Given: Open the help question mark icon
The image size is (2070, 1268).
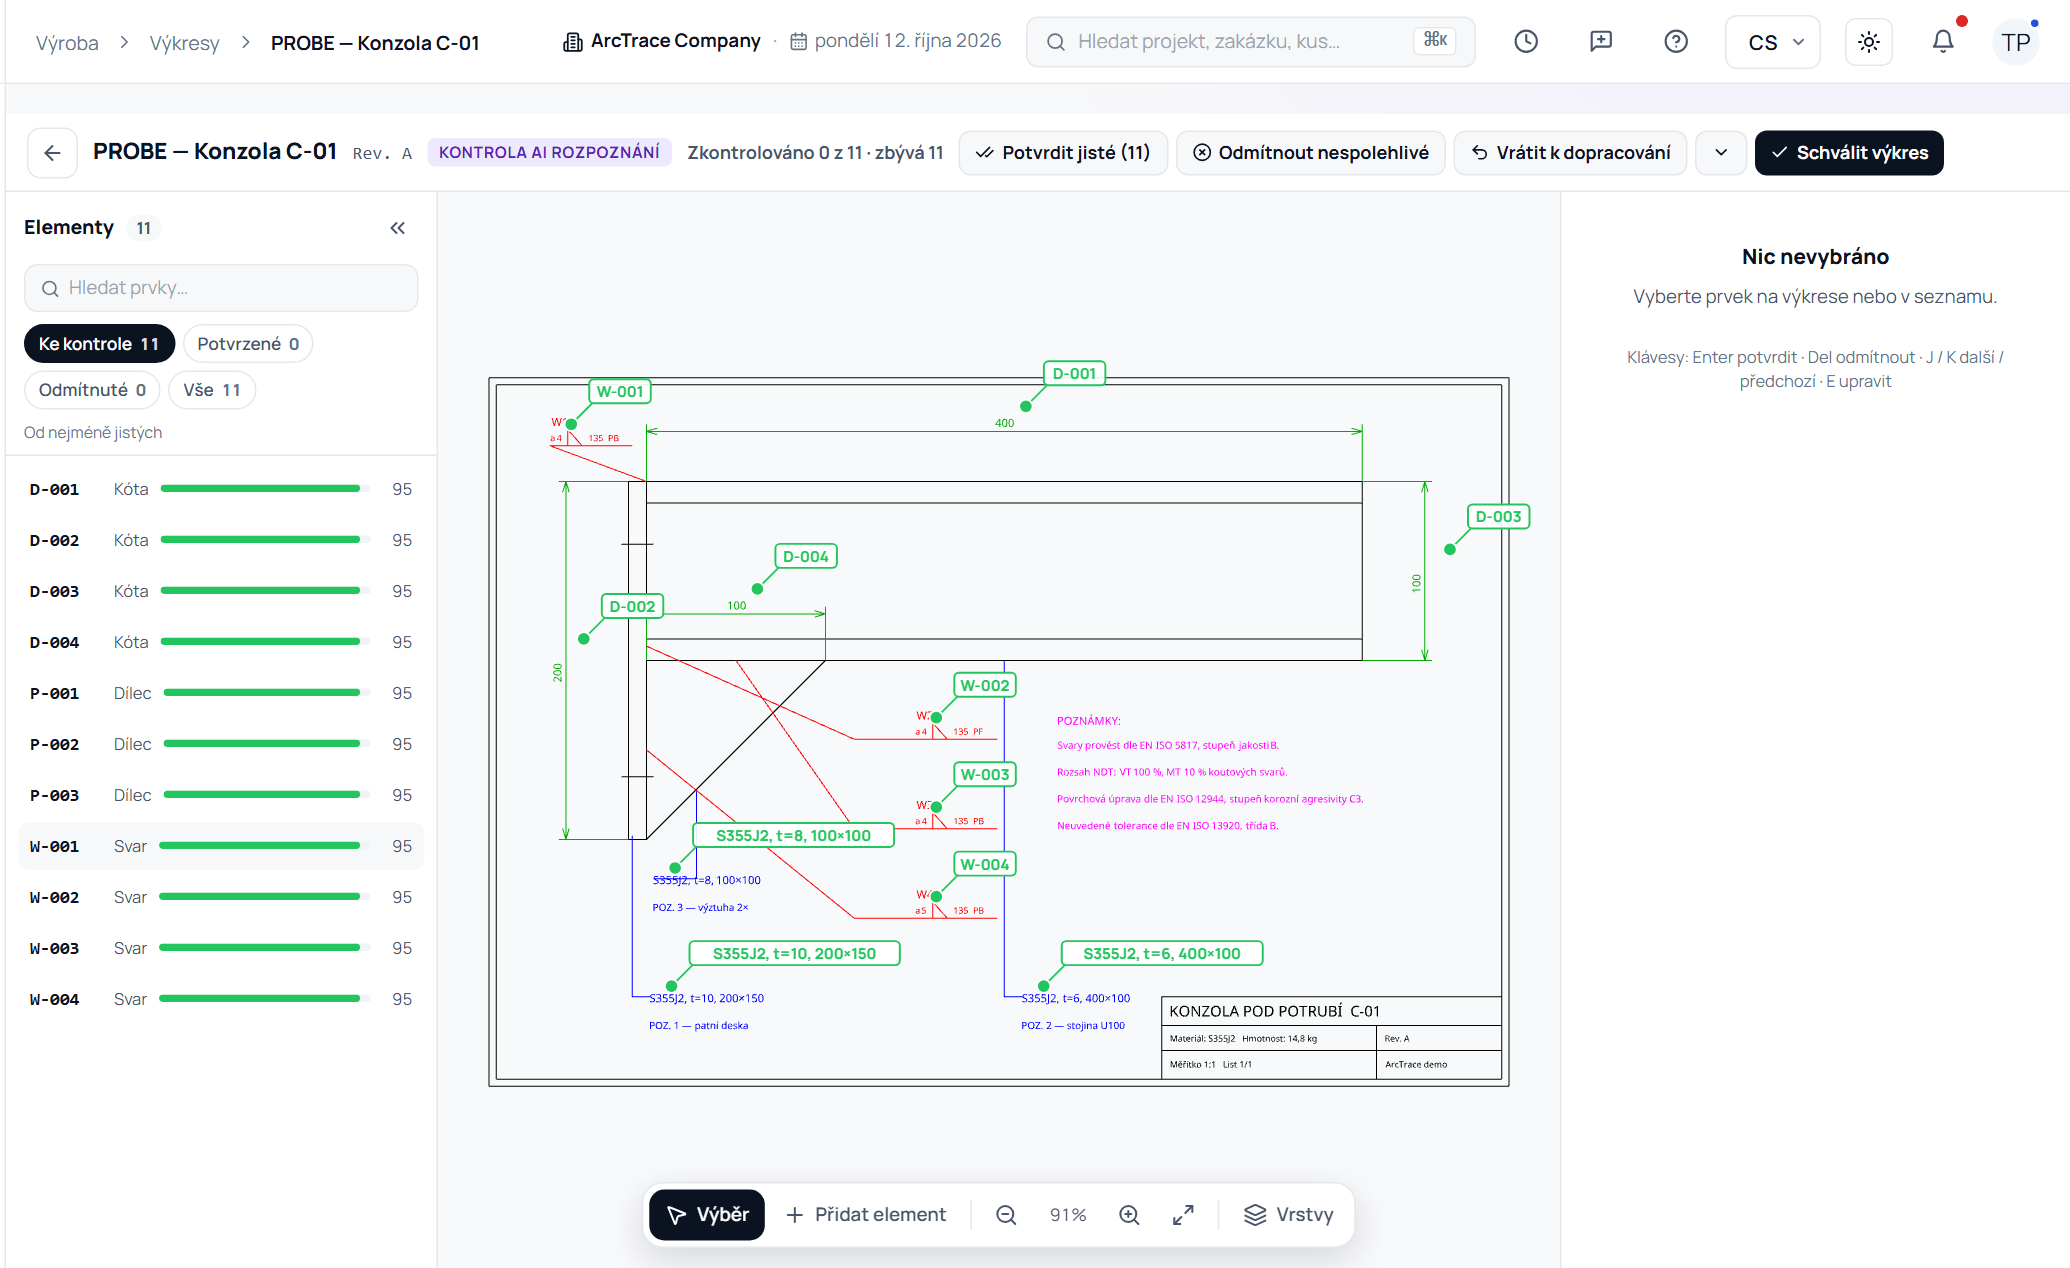Looking at the screenshot, I should (1676, 41).
